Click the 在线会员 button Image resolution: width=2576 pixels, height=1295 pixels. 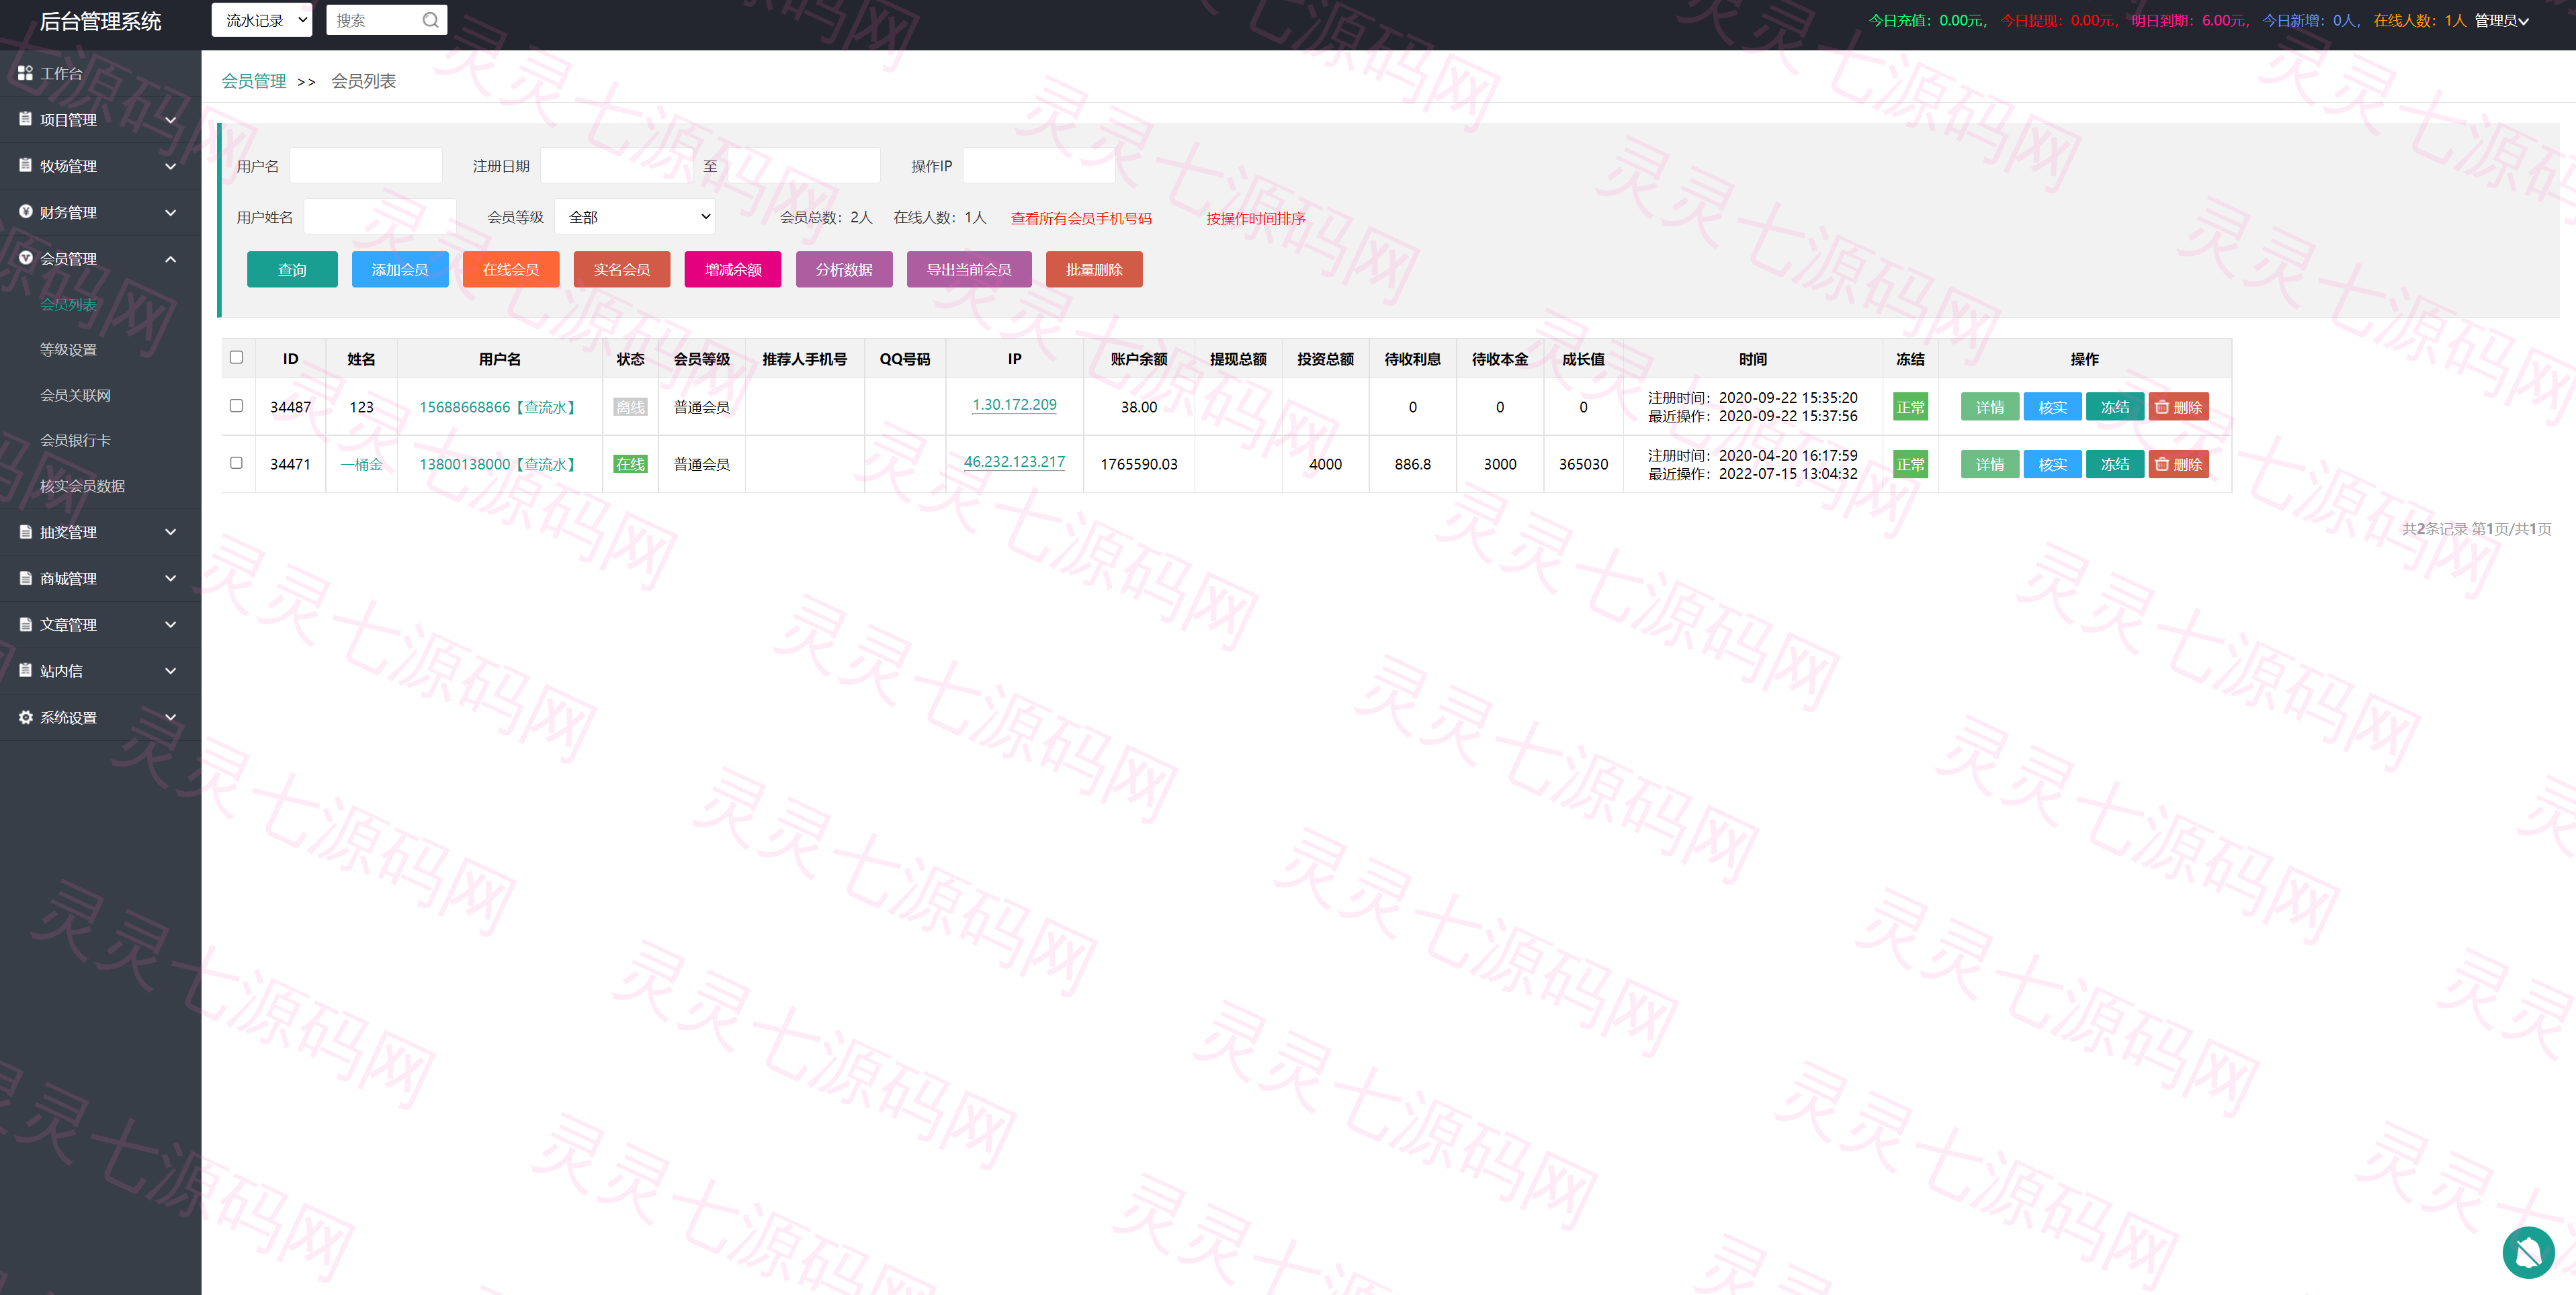(511, 269)
